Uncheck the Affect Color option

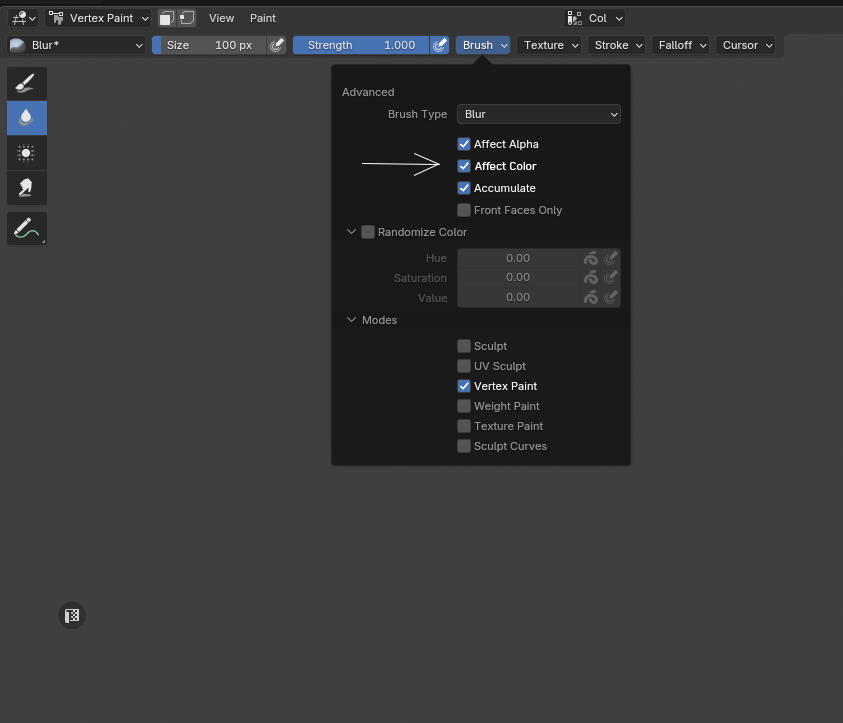click(463, 166)
